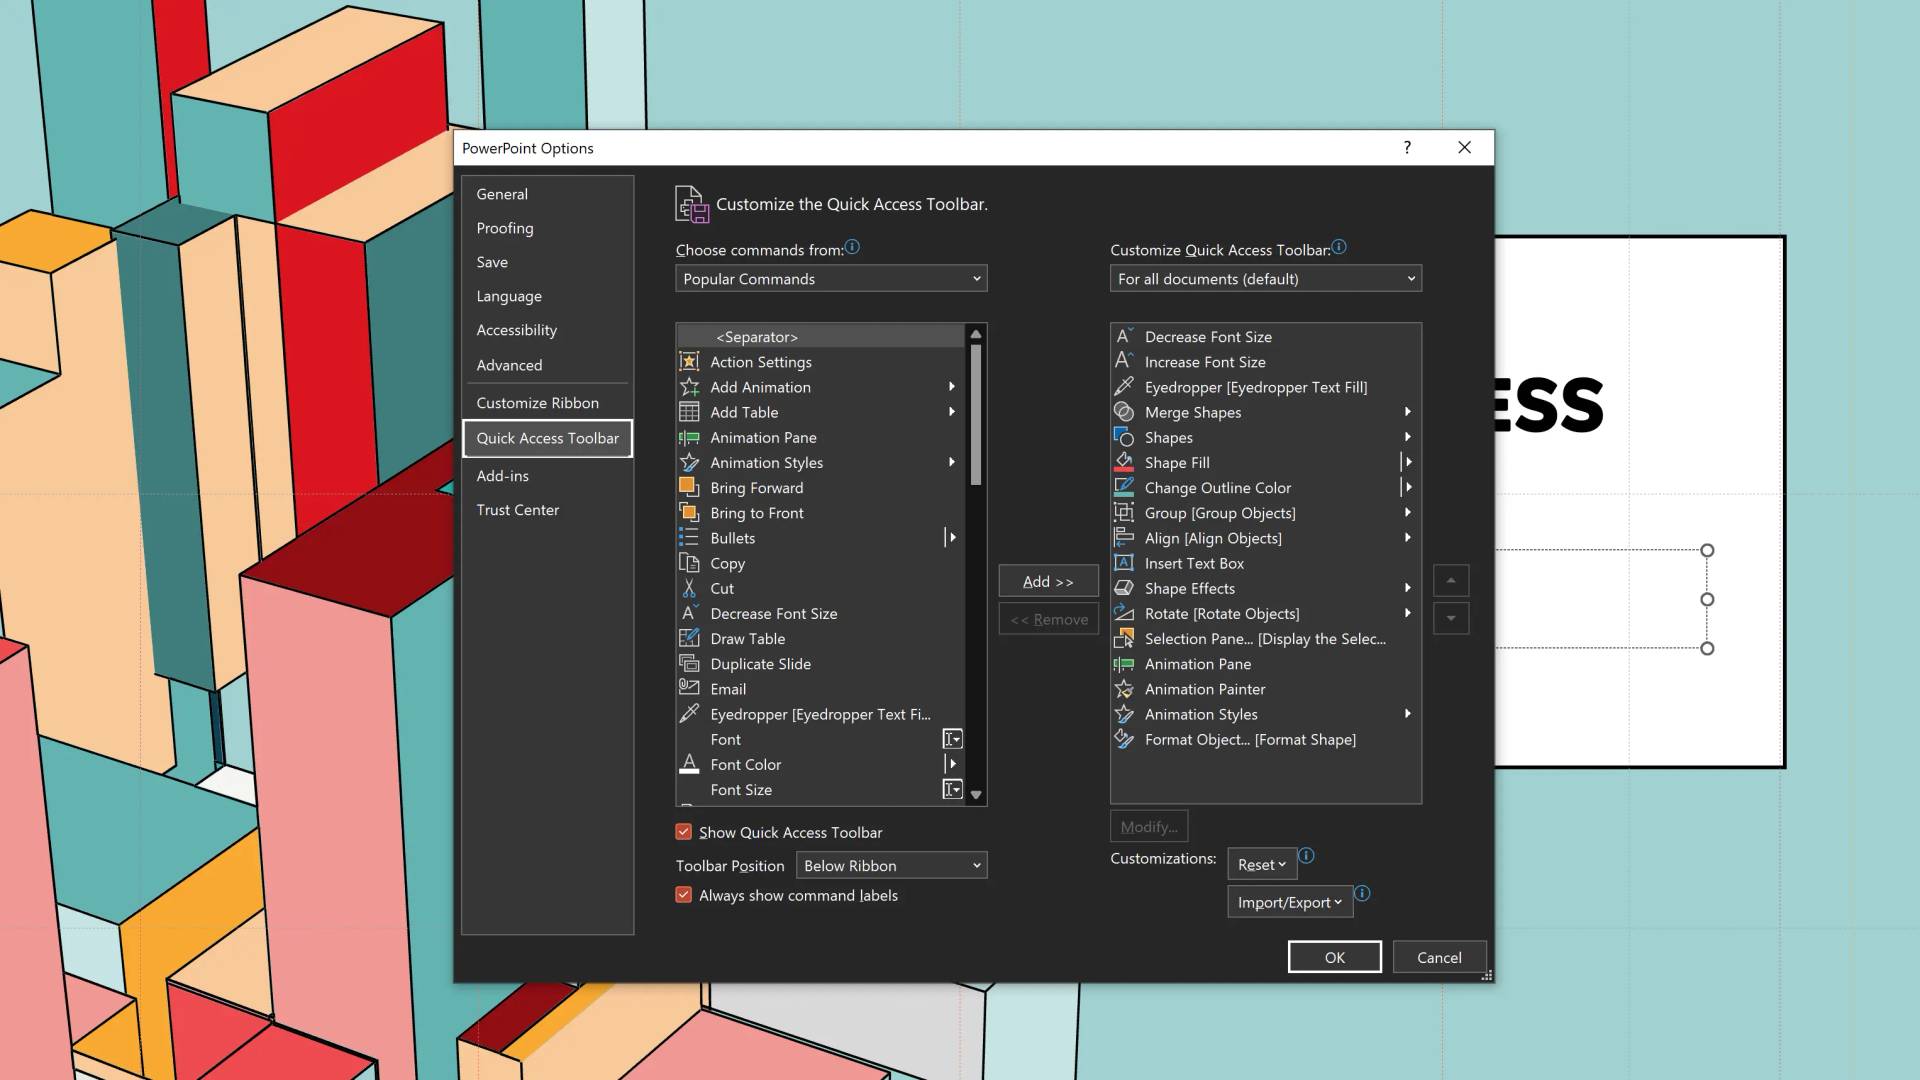The image size is (1920, 1080).
Task: Select Action Settings icon in commands list
Action: tap(689, 362)
